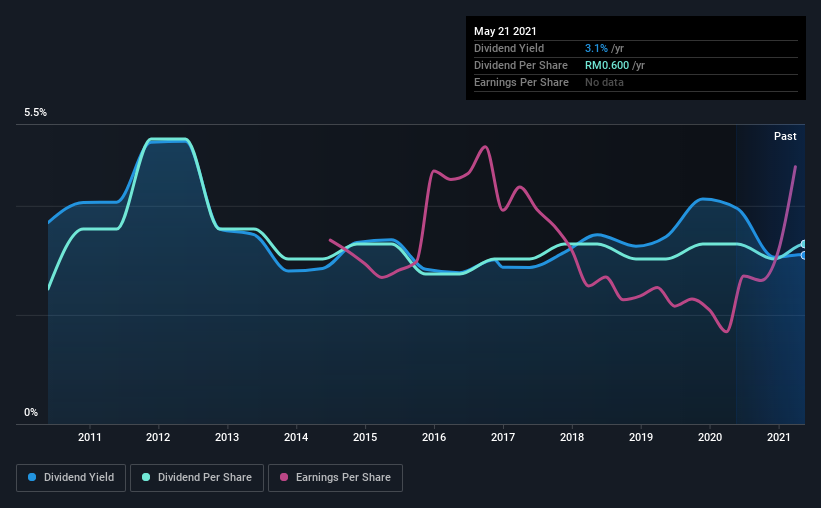Image resolution: width=821 pixels, height=508 pixels.
Task: Click the pink dot in Earnings Per Share legend
Action: pos(285,478)
